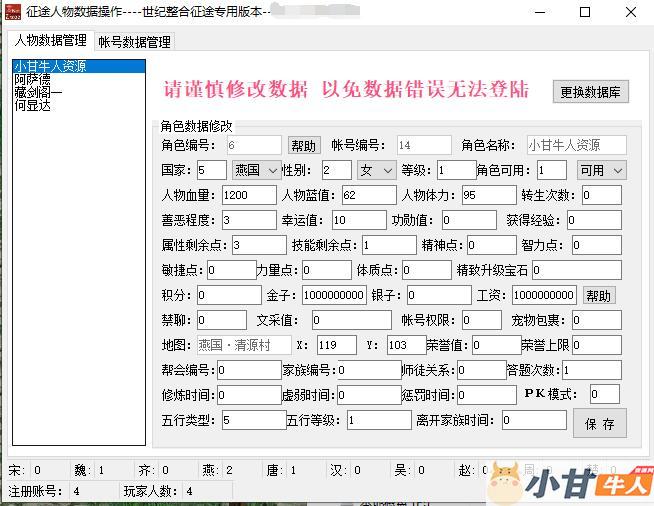Maximize the application window
This screenshot has height=506, width=654.
586,12
